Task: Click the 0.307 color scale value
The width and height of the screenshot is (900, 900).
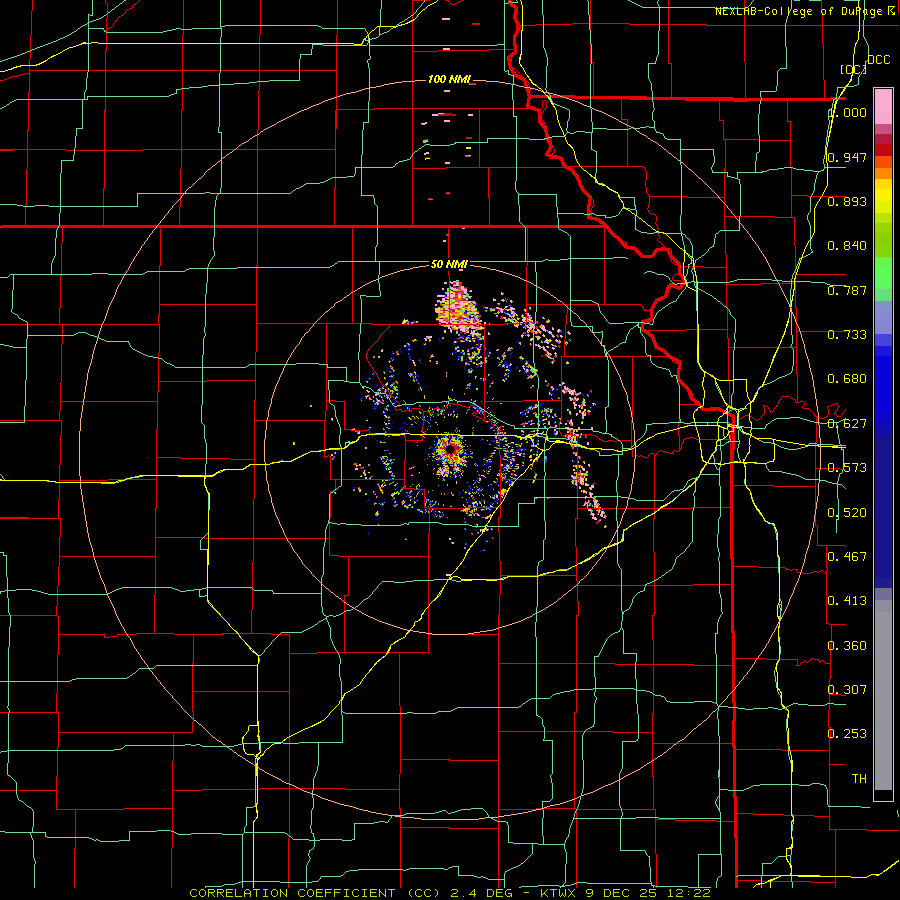Action: coord(847,690)
